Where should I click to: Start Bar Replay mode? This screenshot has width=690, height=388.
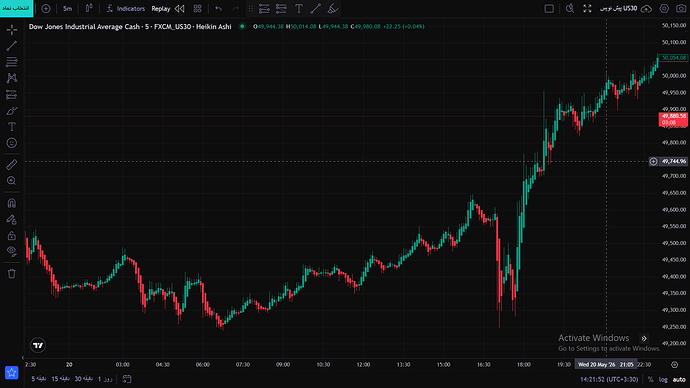[161, 9]
